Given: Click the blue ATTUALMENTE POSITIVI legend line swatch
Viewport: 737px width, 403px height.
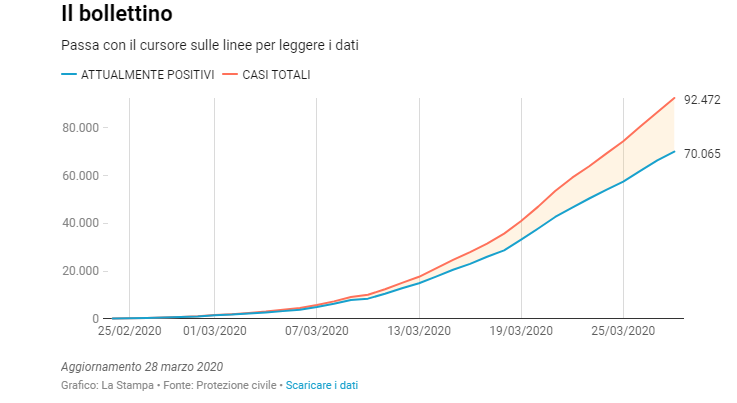Looking at the screenshot, I should click(69, 75).
